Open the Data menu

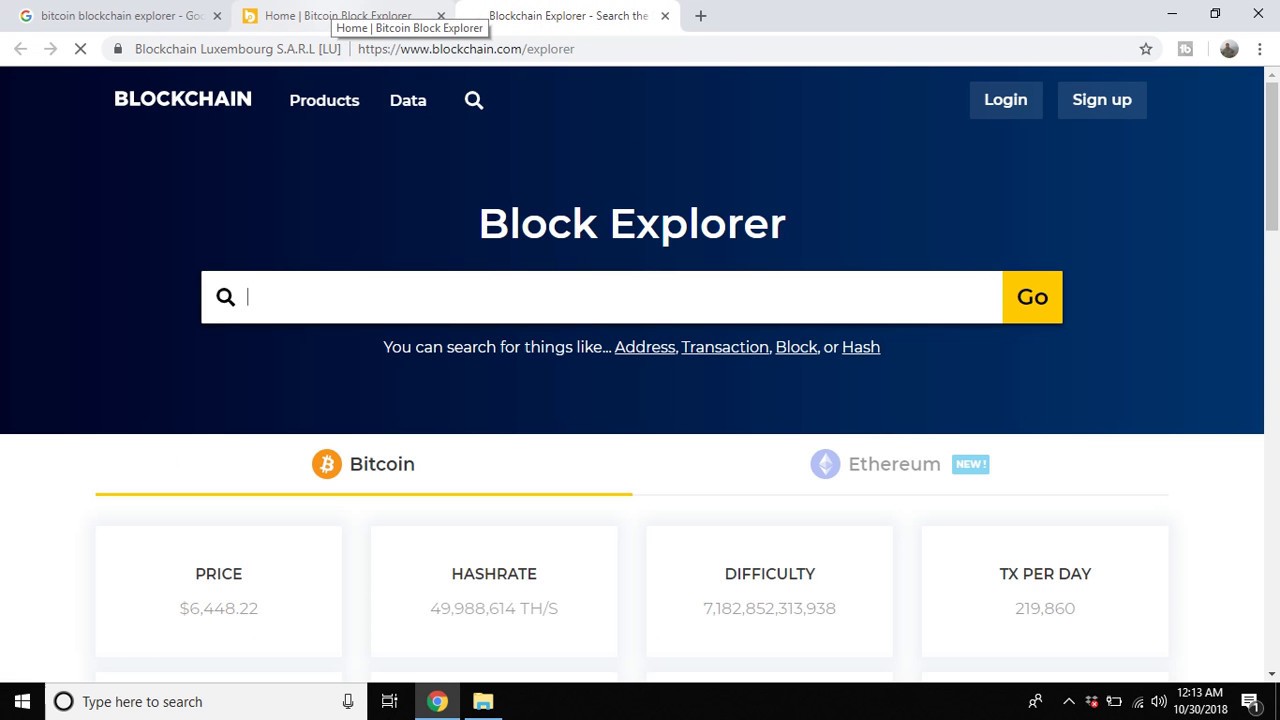point(408,100)
